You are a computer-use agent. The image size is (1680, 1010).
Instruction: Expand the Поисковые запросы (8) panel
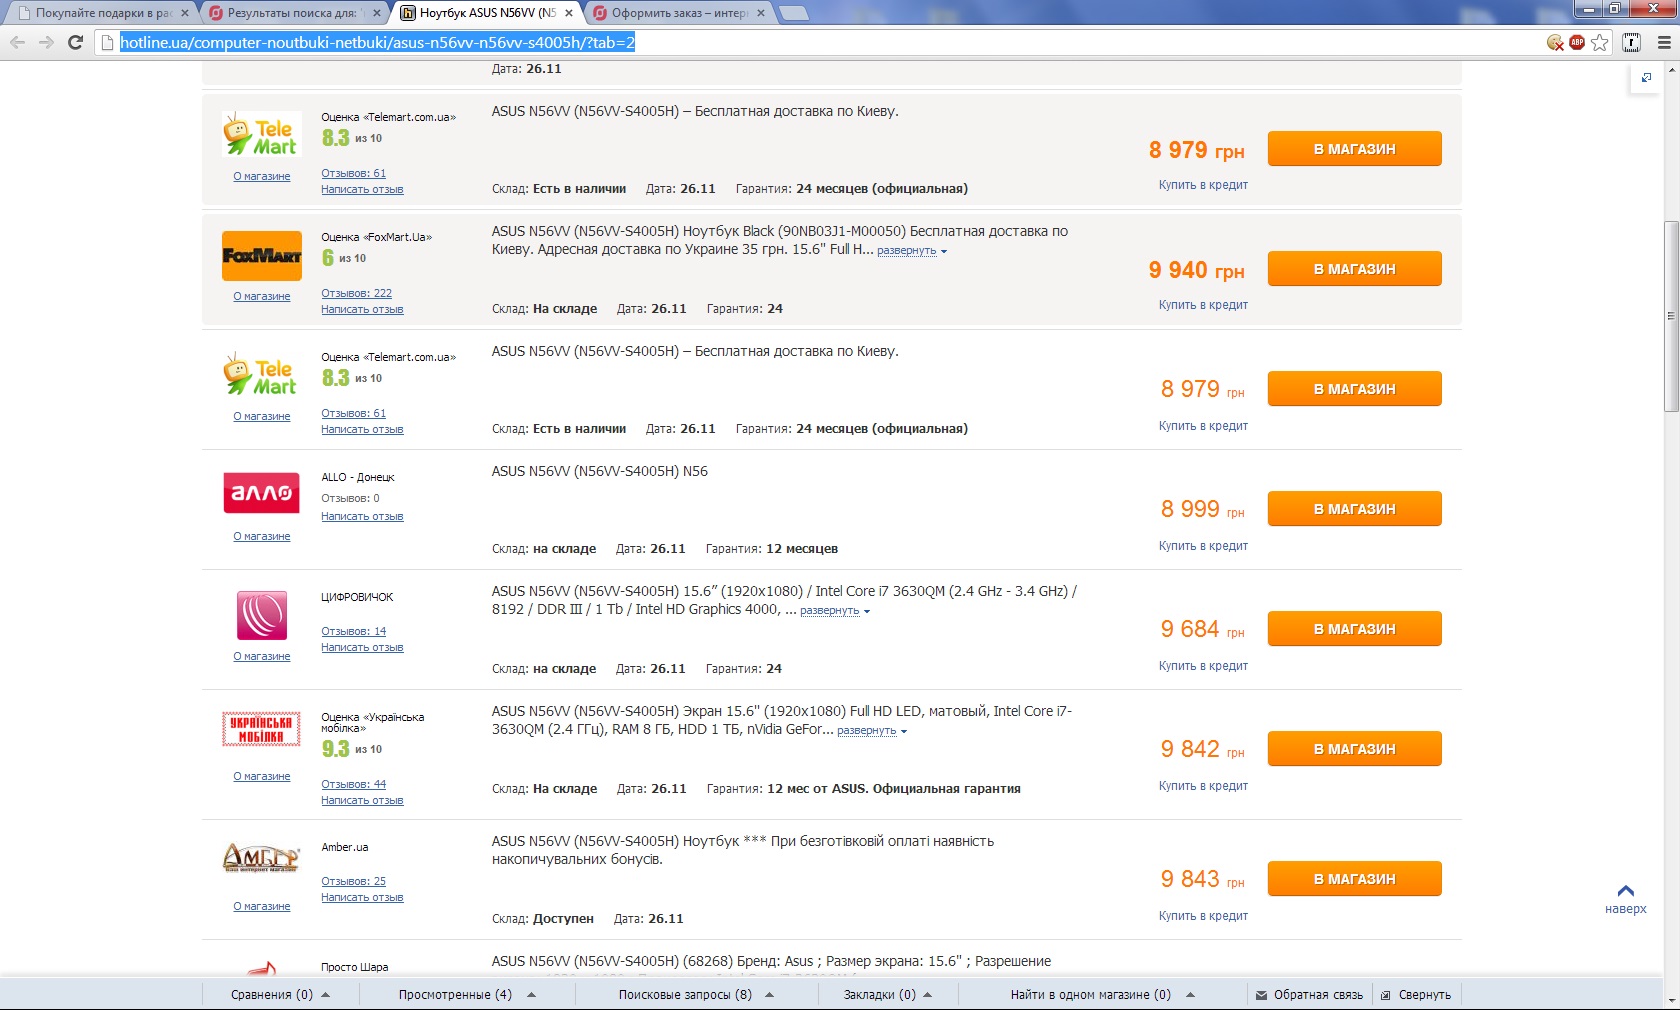coord(695,995)
